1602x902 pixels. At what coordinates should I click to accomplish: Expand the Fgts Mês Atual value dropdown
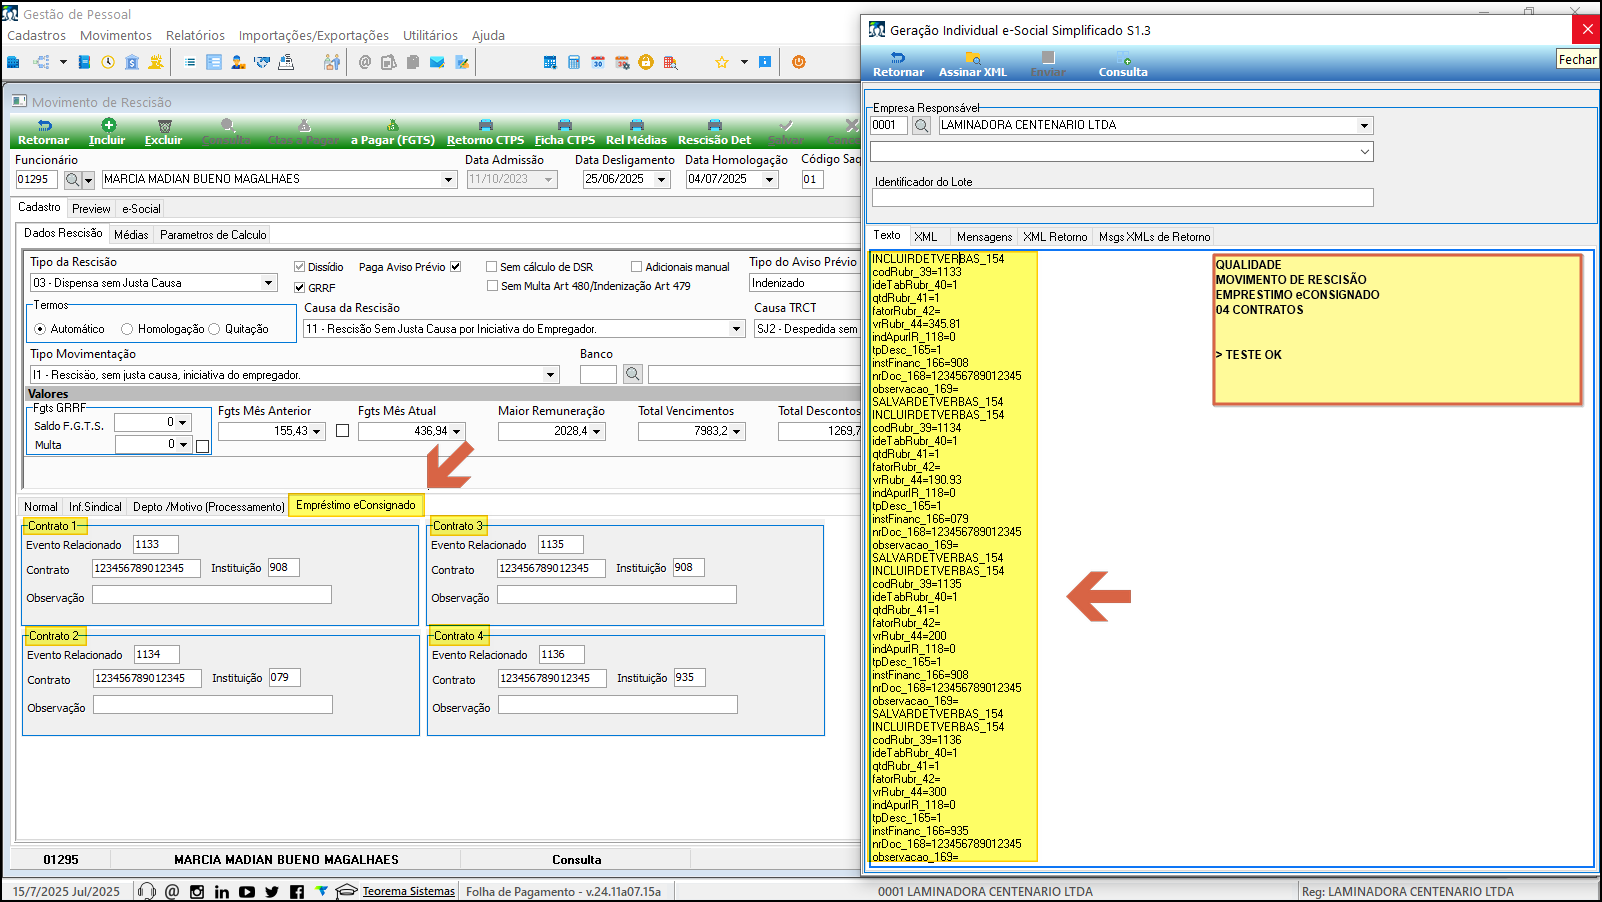(457, 432)
